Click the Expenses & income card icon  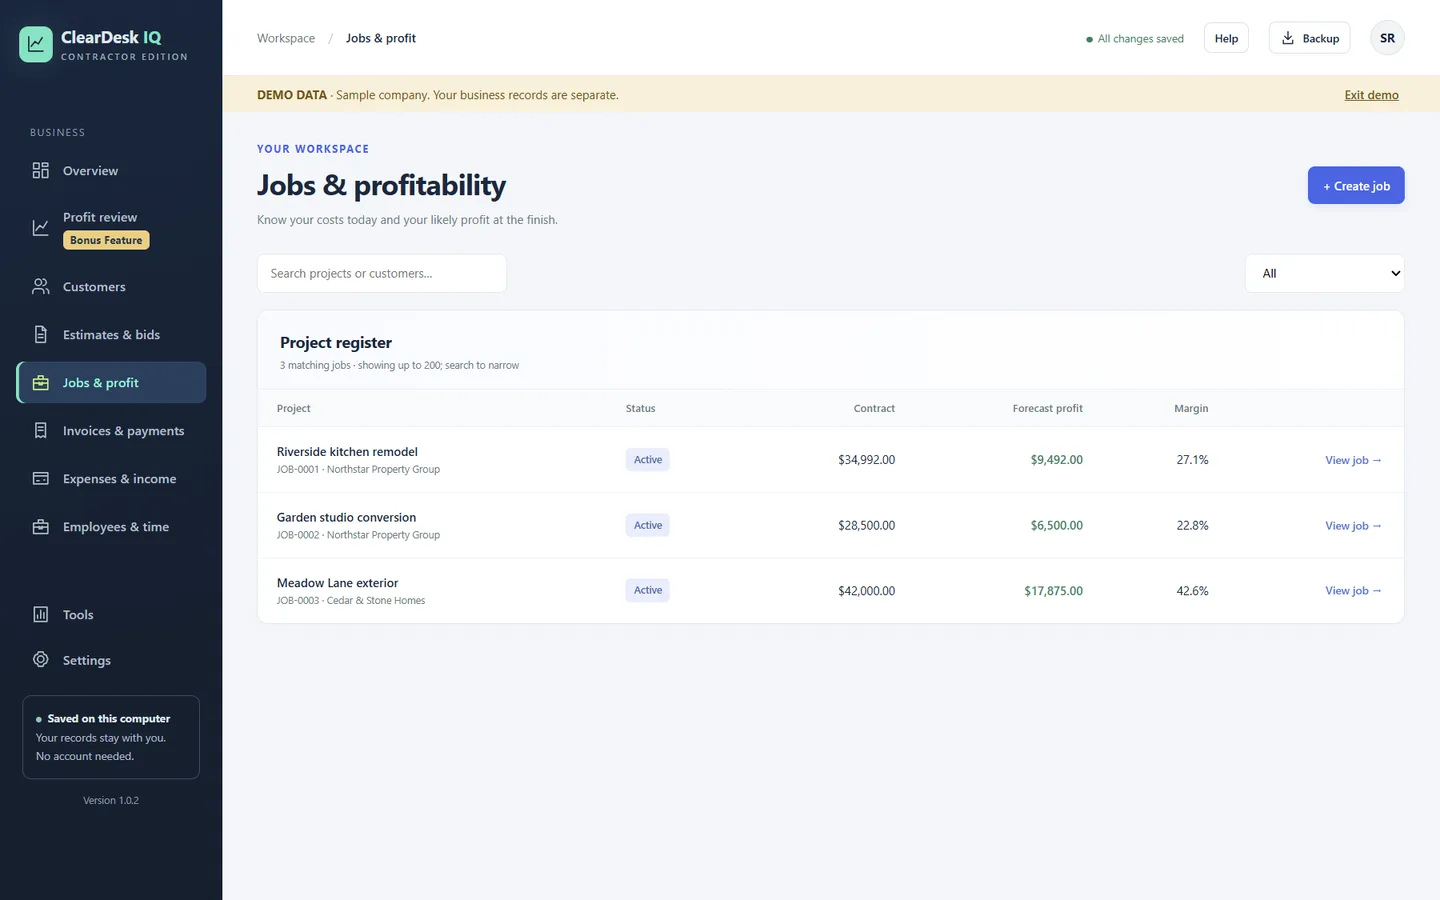(41, 479)
